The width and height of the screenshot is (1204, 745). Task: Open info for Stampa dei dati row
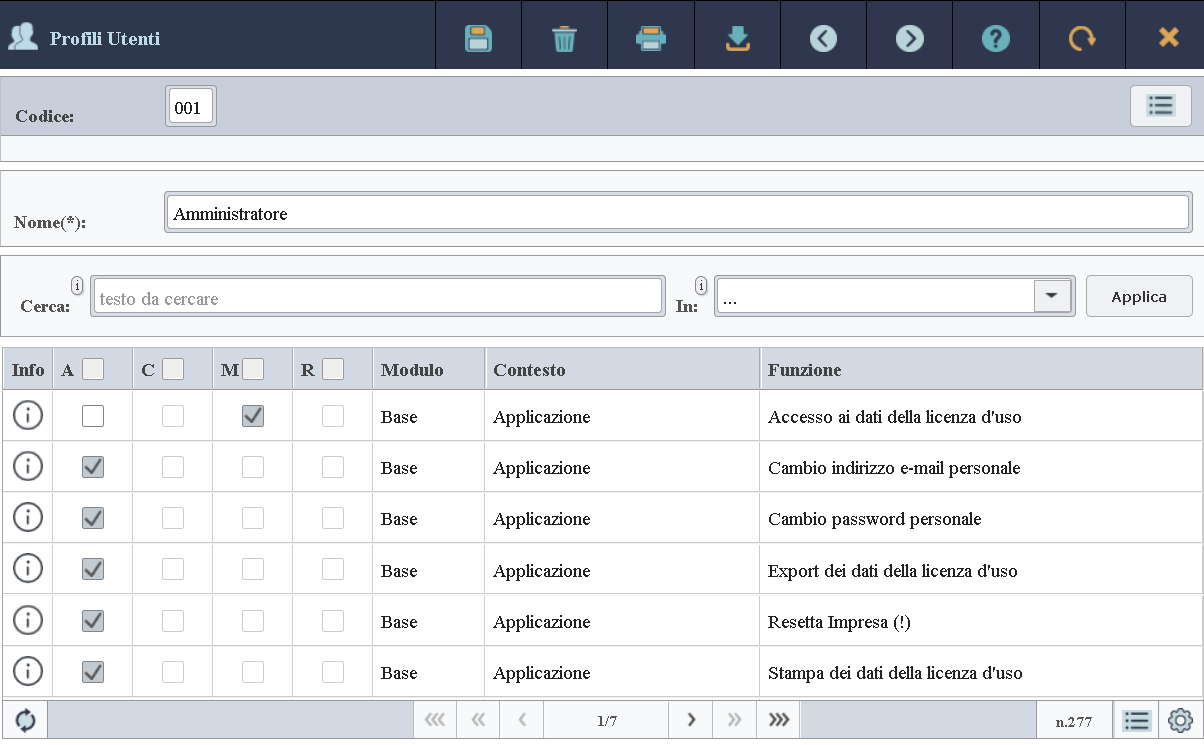tap(28, 671)
